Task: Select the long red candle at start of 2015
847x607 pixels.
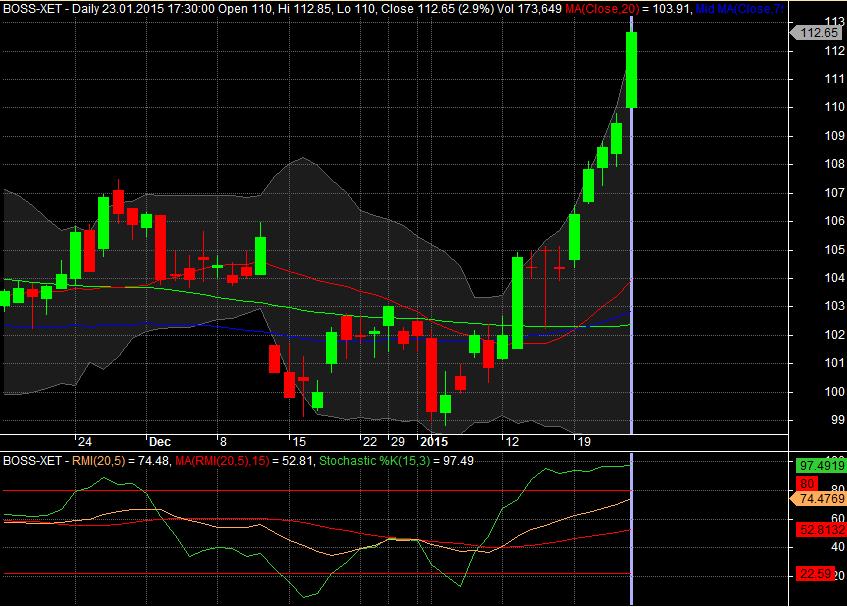Action: coord(431,375)
